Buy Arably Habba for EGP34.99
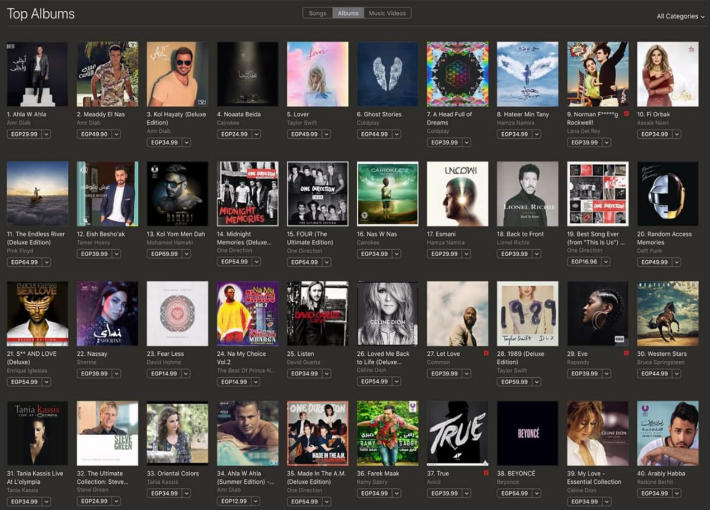This screenshot has width=710, height=510. point(654,493)
